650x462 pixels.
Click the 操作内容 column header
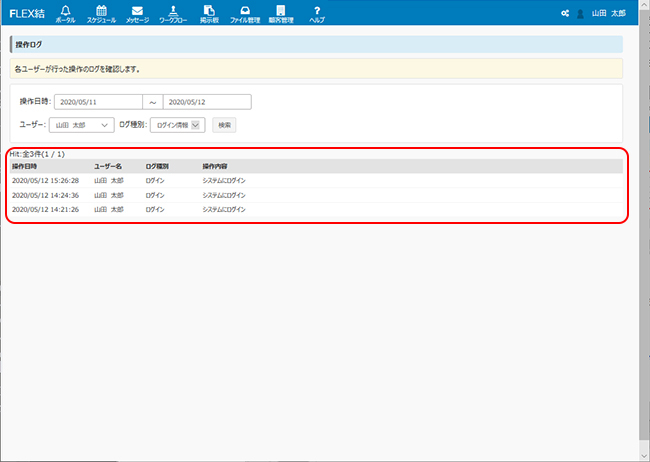coord(215,166)
